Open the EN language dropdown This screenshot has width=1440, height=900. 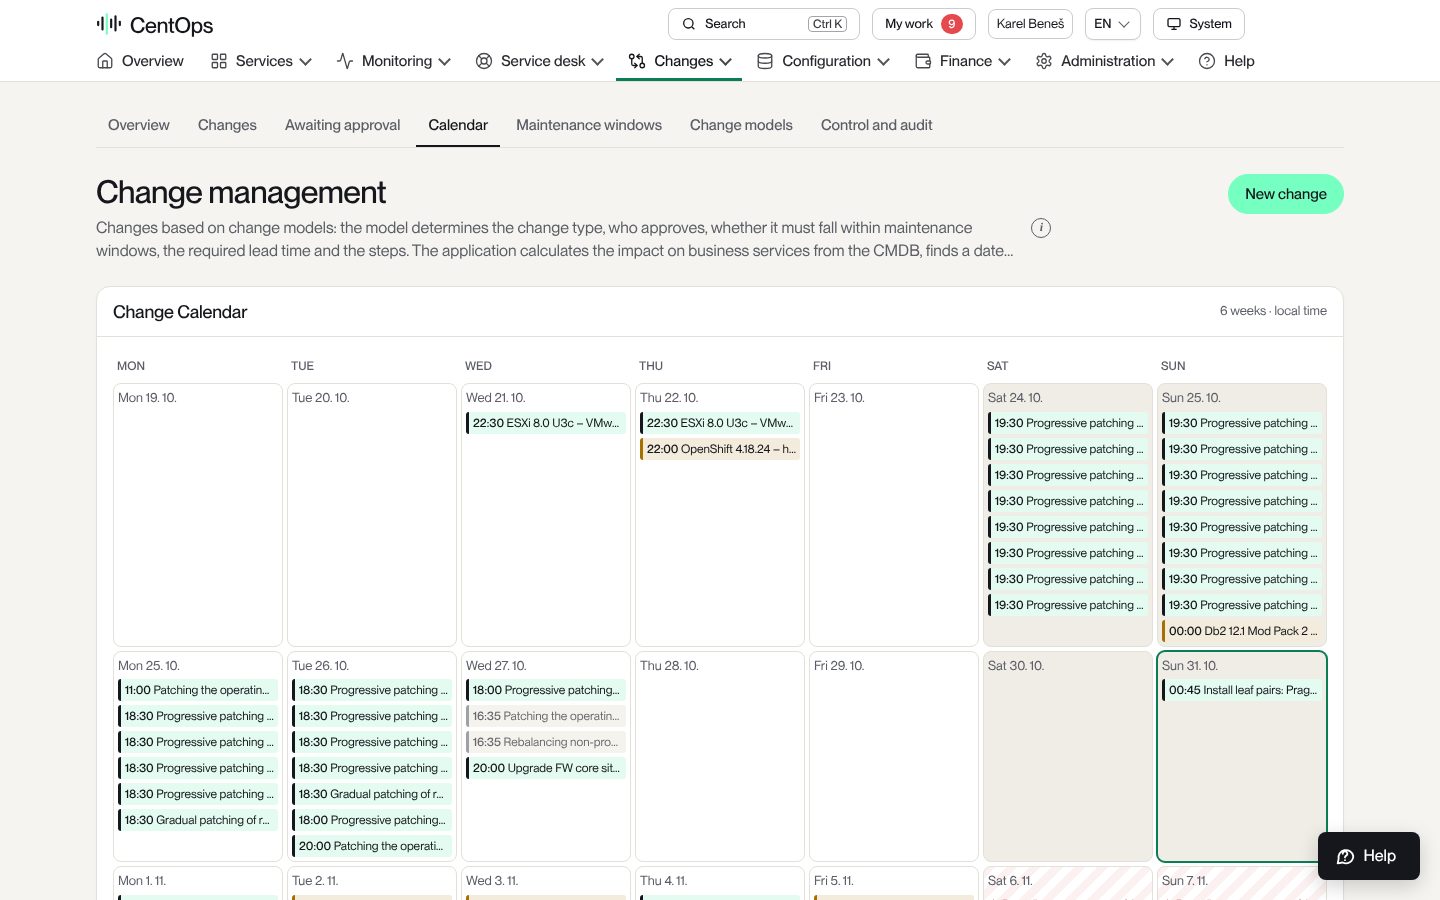tap(1113, 24)
